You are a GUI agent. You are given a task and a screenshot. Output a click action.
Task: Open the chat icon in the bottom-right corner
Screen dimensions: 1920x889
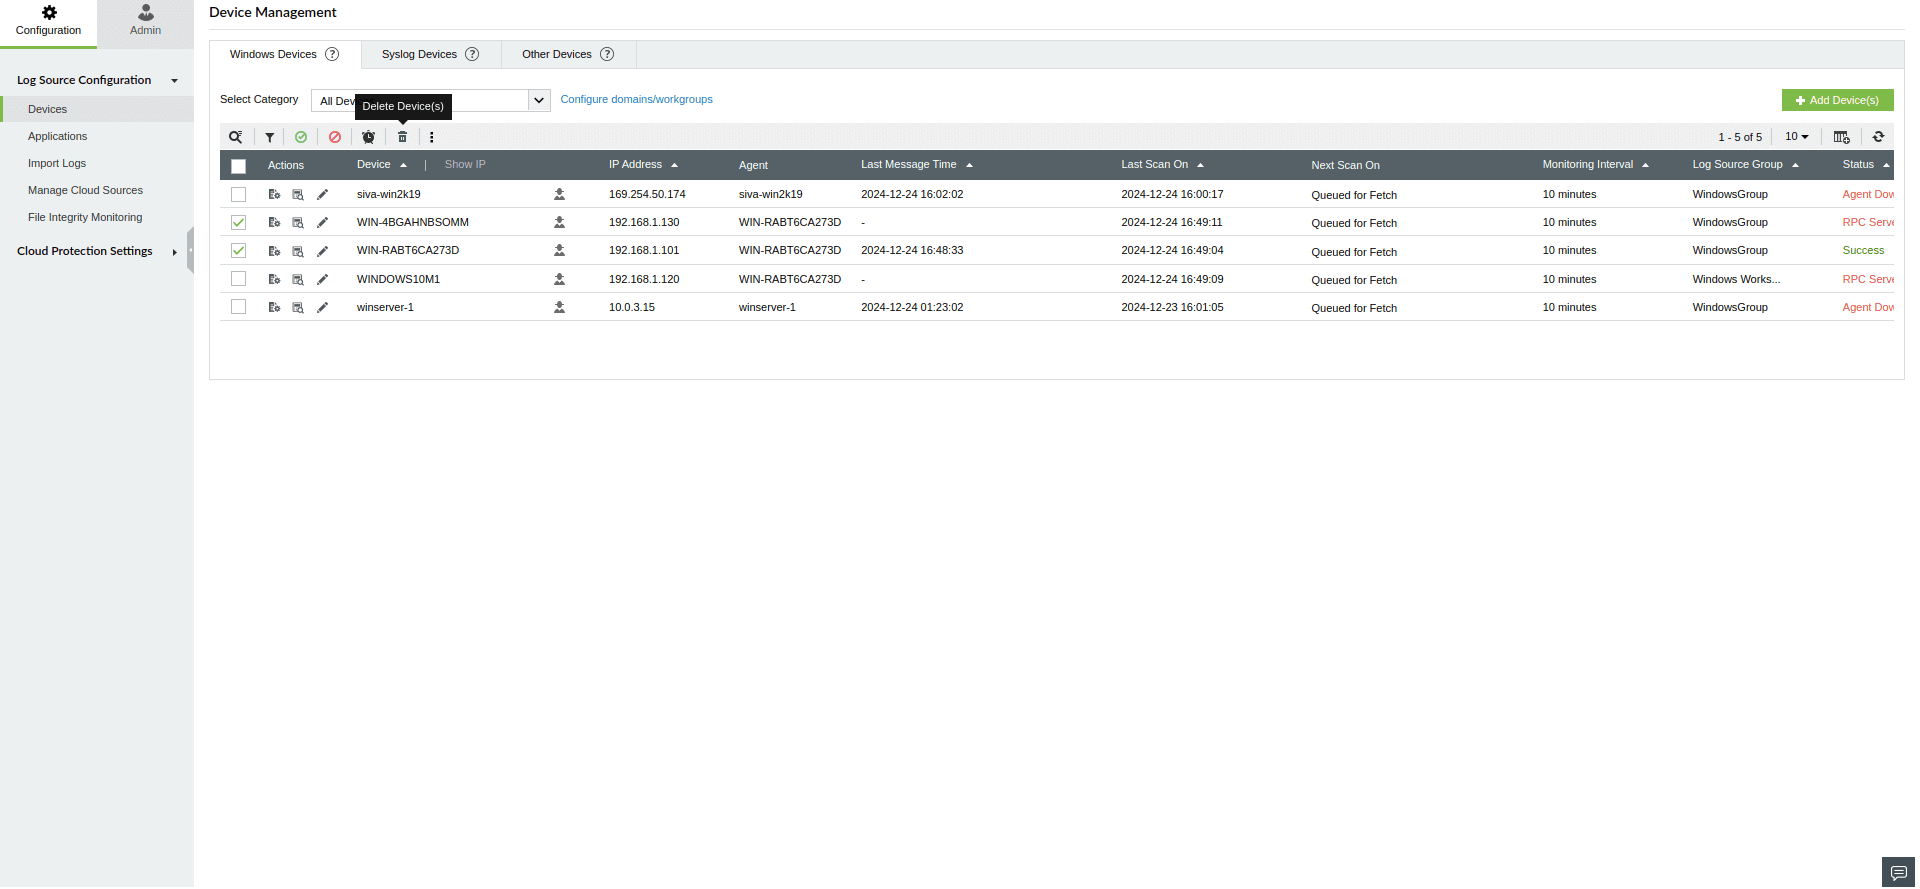[1898, 872]
